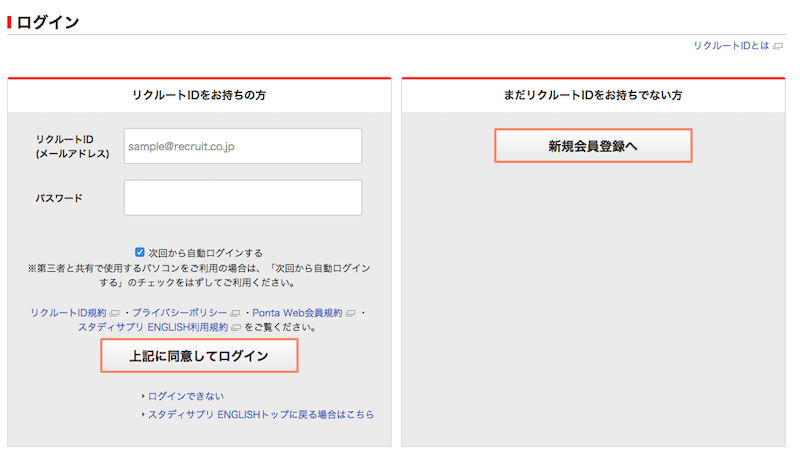Click external-window icon after リクルートID規約
Image resolution: width=800 pixels, height=466 pixels.
coord(114,313)
